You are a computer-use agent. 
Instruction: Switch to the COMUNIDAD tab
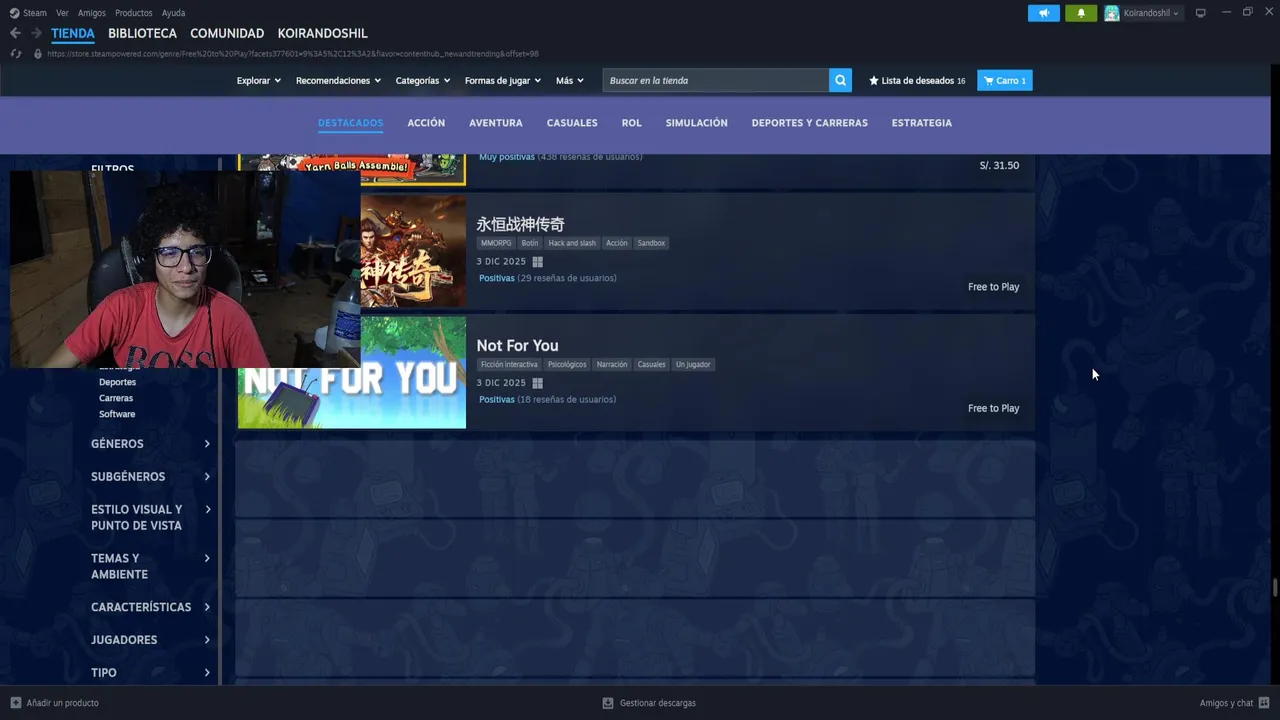tap(227, 33)
